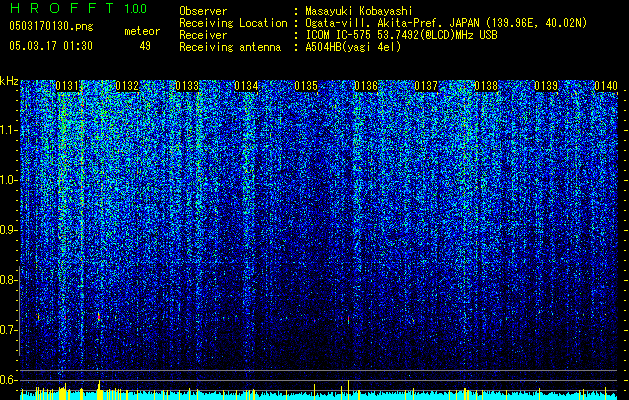The height and width of the screenshot is (400, 629).
Task: Click the 0139 time marker label
Action: point(546,86)
